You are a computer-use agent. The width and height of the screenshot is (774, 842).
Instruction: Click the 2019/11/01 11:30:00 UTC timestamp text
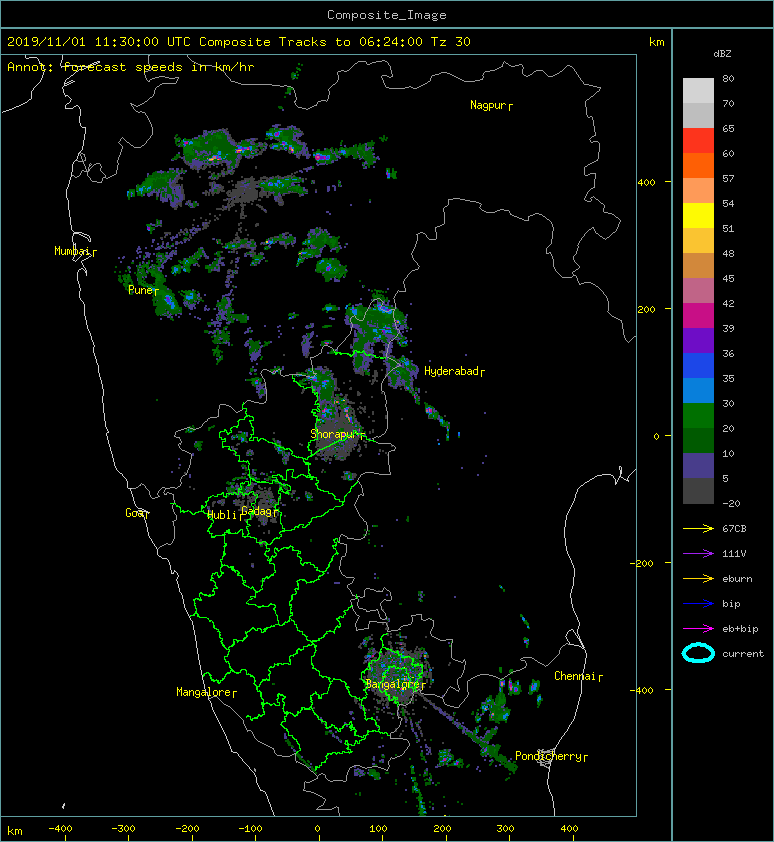point(98,42)
